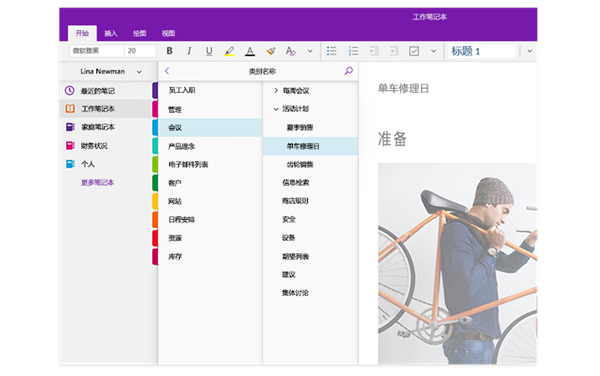The height and width of the screenshot is (376, 600).
Task: Select the bicycle photo in the note
Action: point(457,263)
